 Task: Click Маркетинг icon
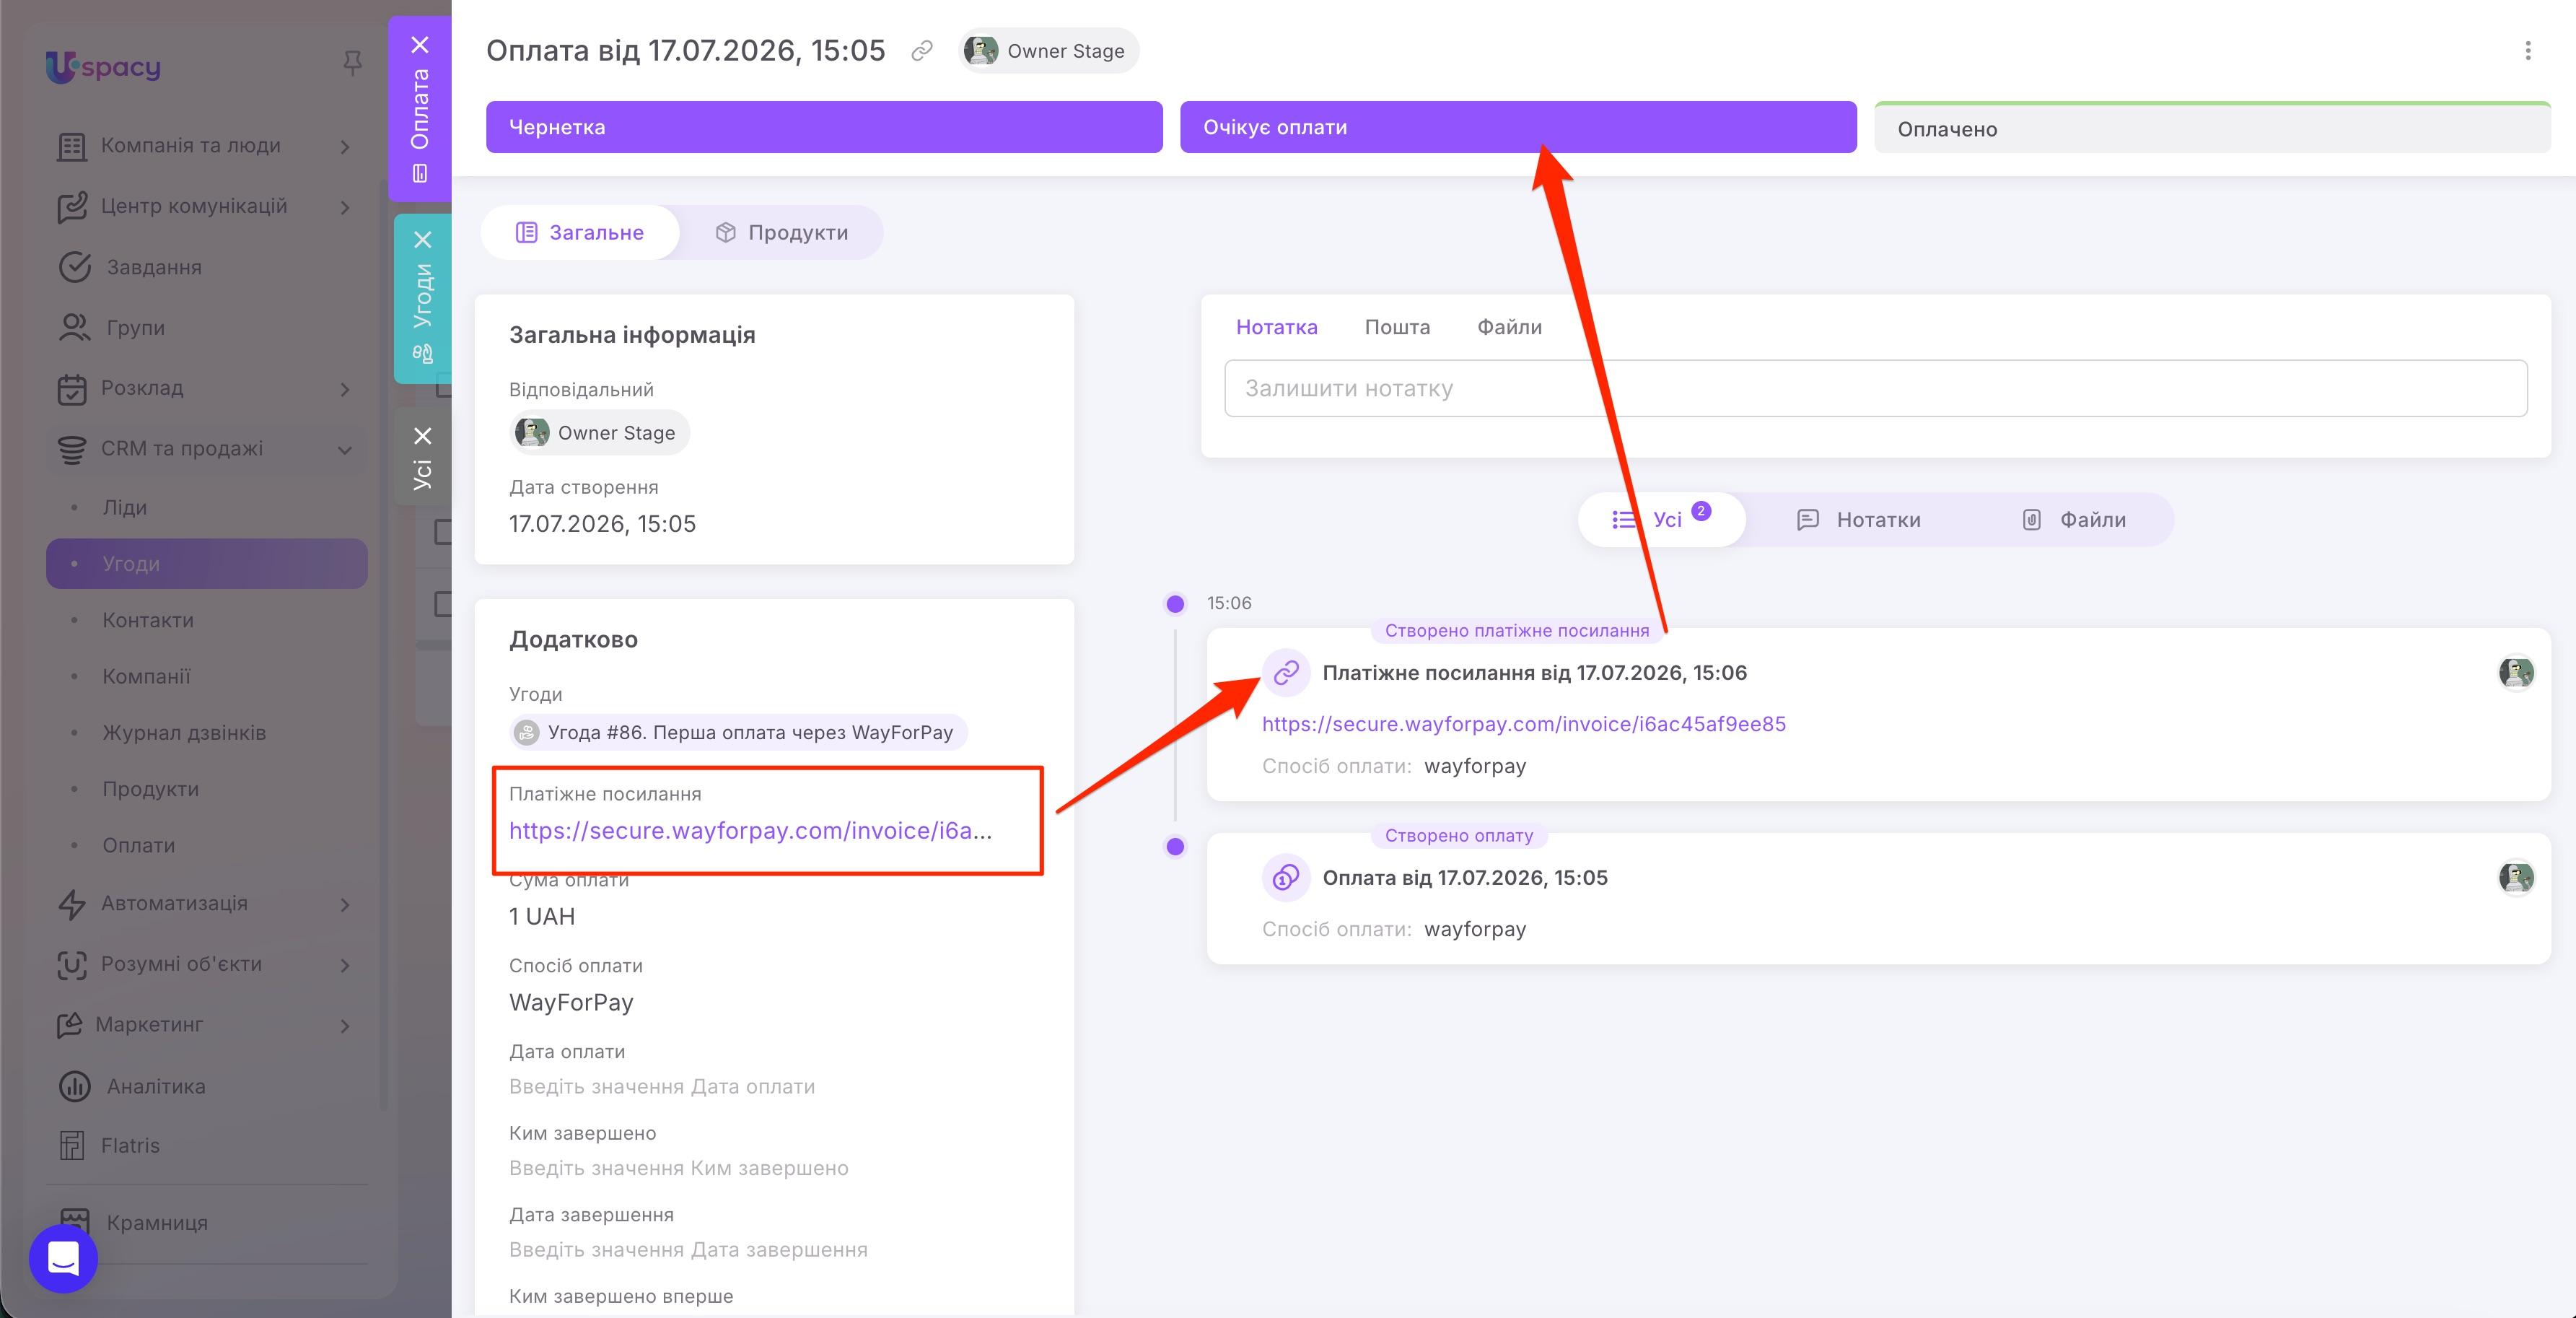[x=69, y=1025]
